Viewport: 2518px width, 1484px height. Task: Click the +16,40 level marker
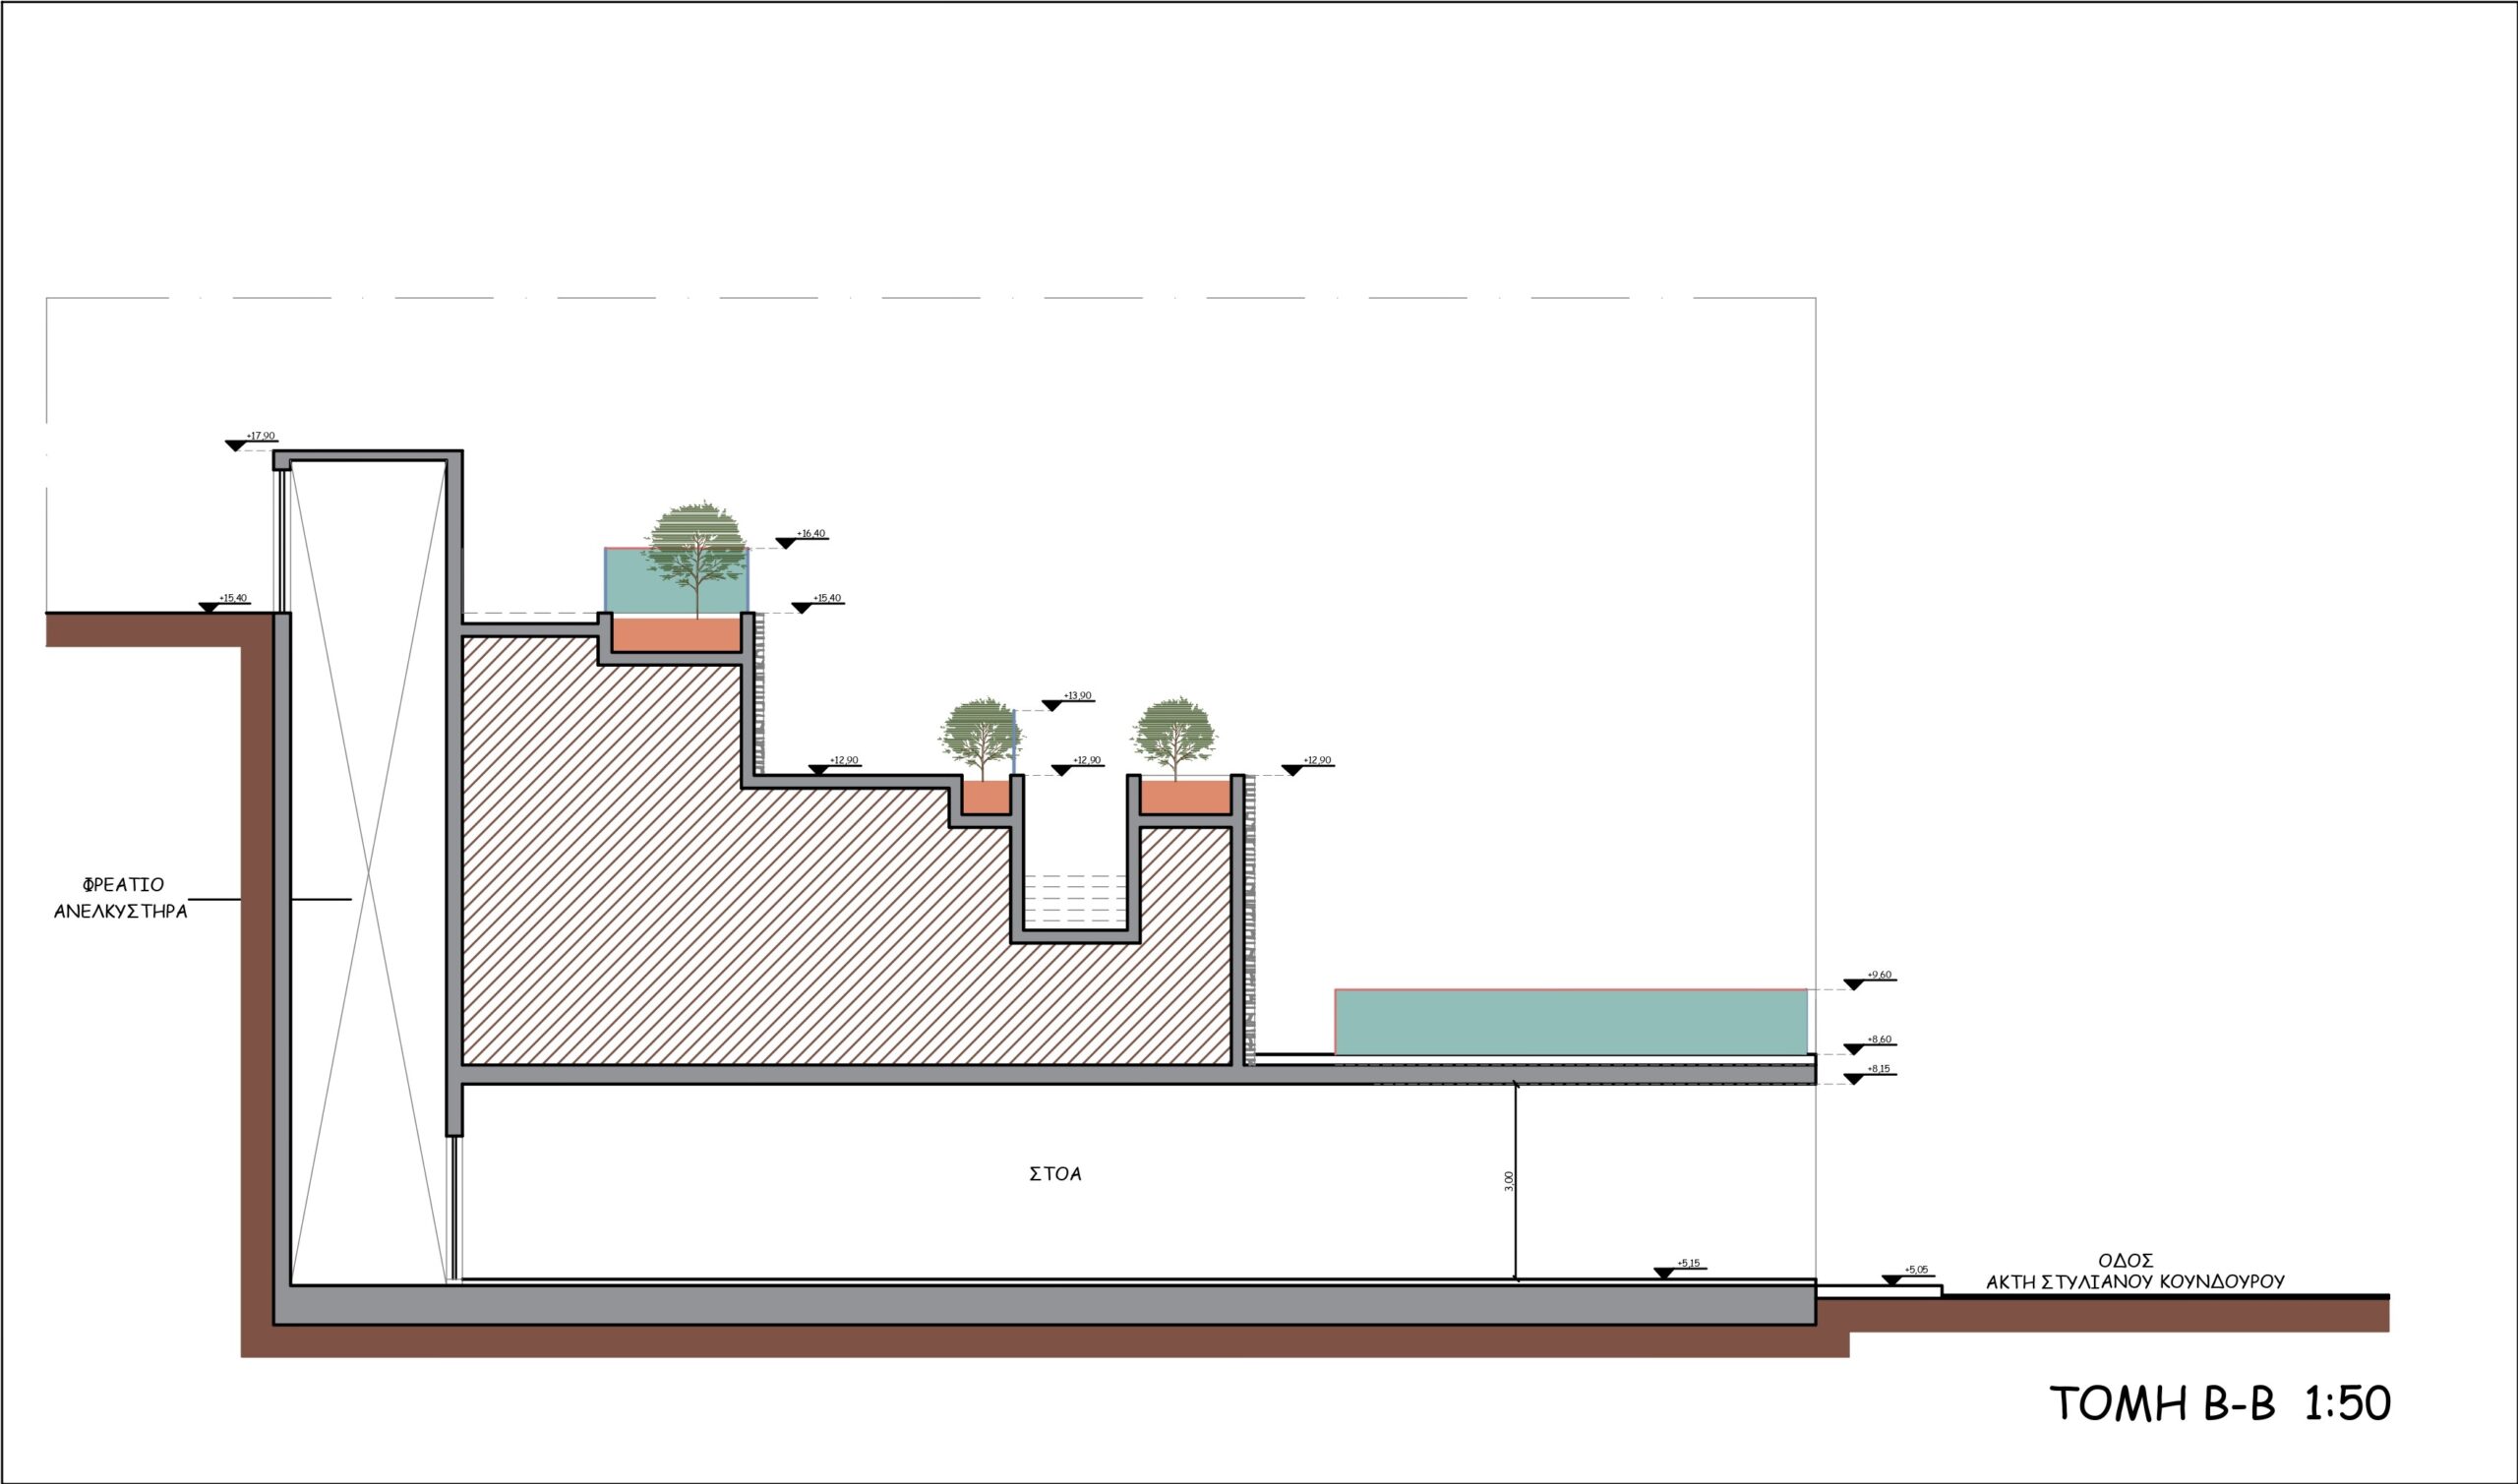pyautogui.click(x=787, y=543)
